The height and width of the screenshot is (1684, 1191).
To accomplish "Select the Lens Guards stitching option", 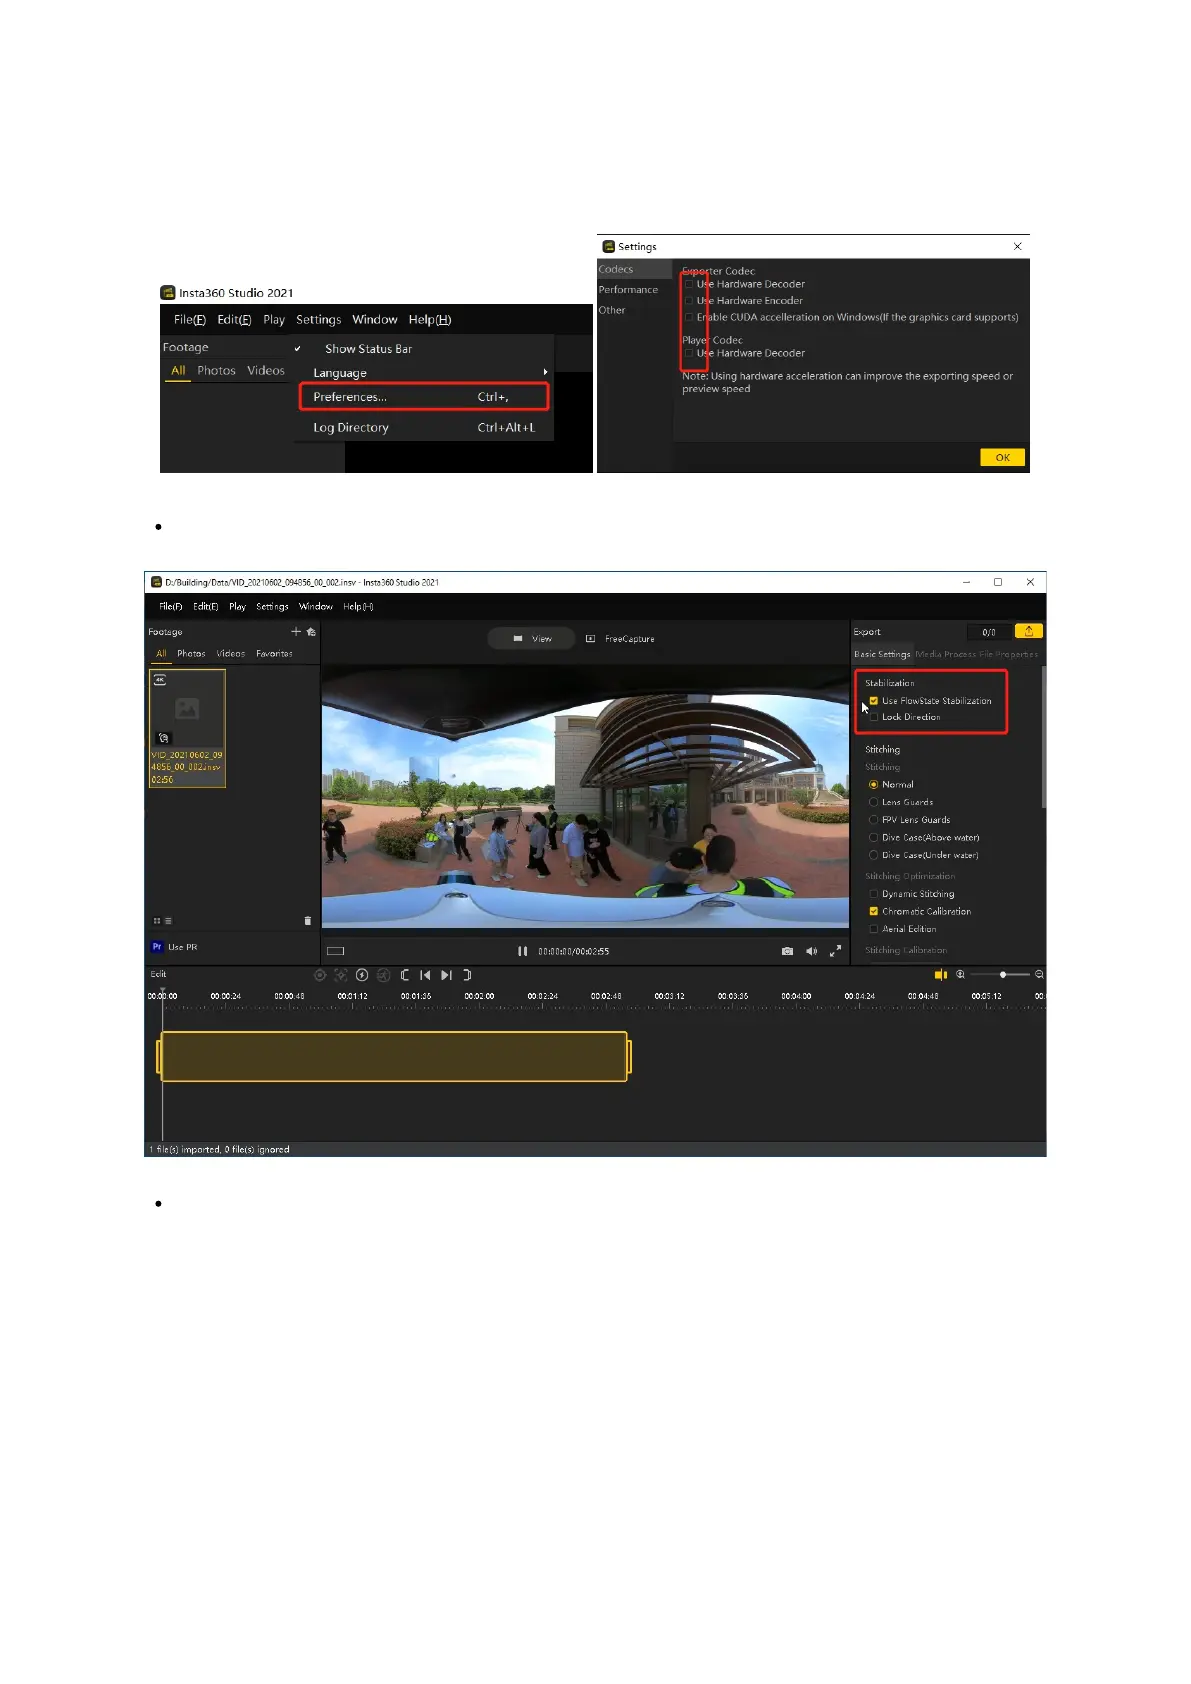I will (x=873, y=802).
